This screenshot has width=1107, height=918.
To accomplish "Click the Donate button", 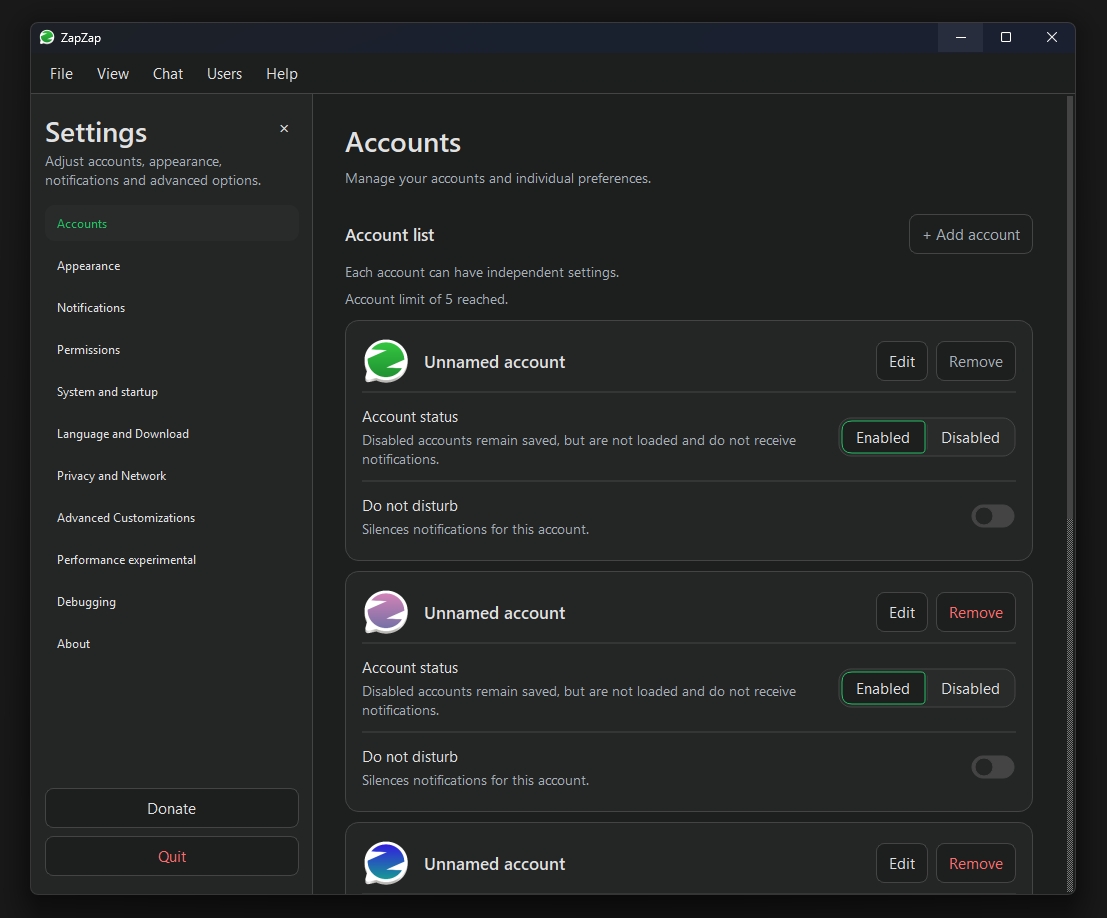I will (172, 809).
